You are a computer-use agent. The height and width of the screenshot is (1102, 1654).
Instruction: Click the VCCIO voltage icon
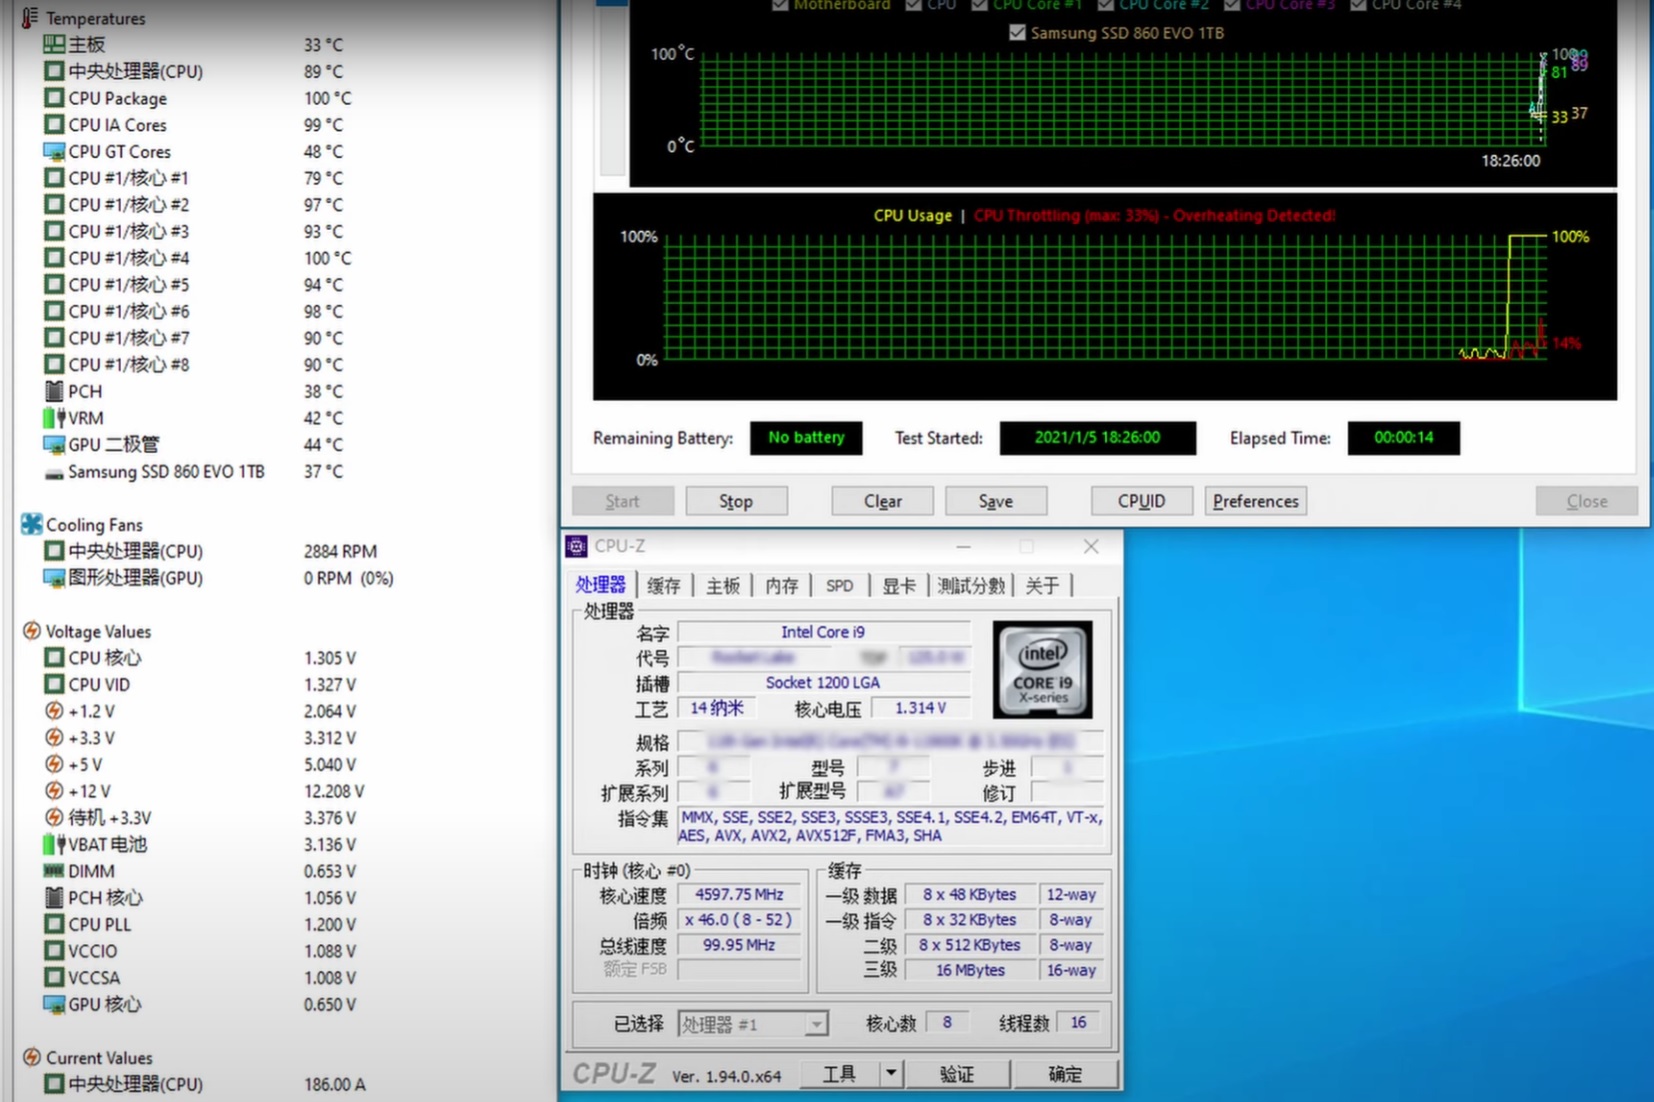point(54,951)
